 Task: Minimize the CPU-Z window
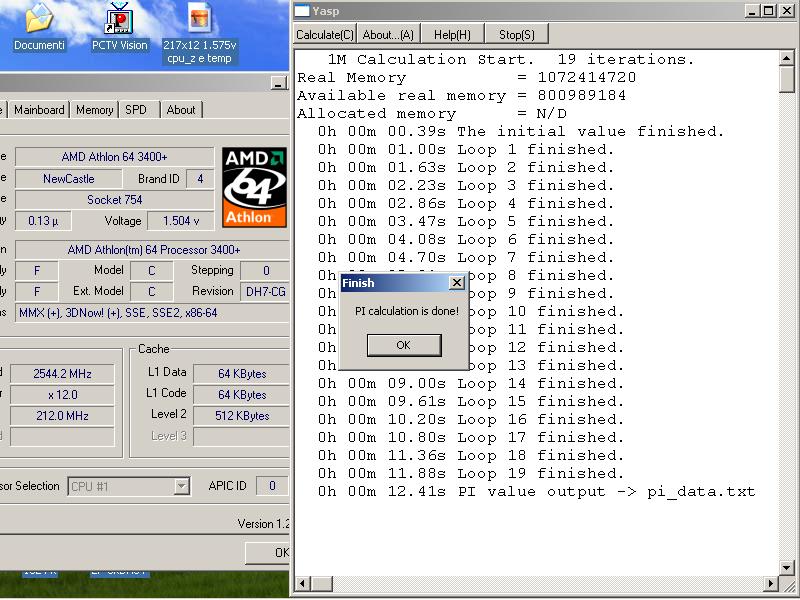coord(279,83)
